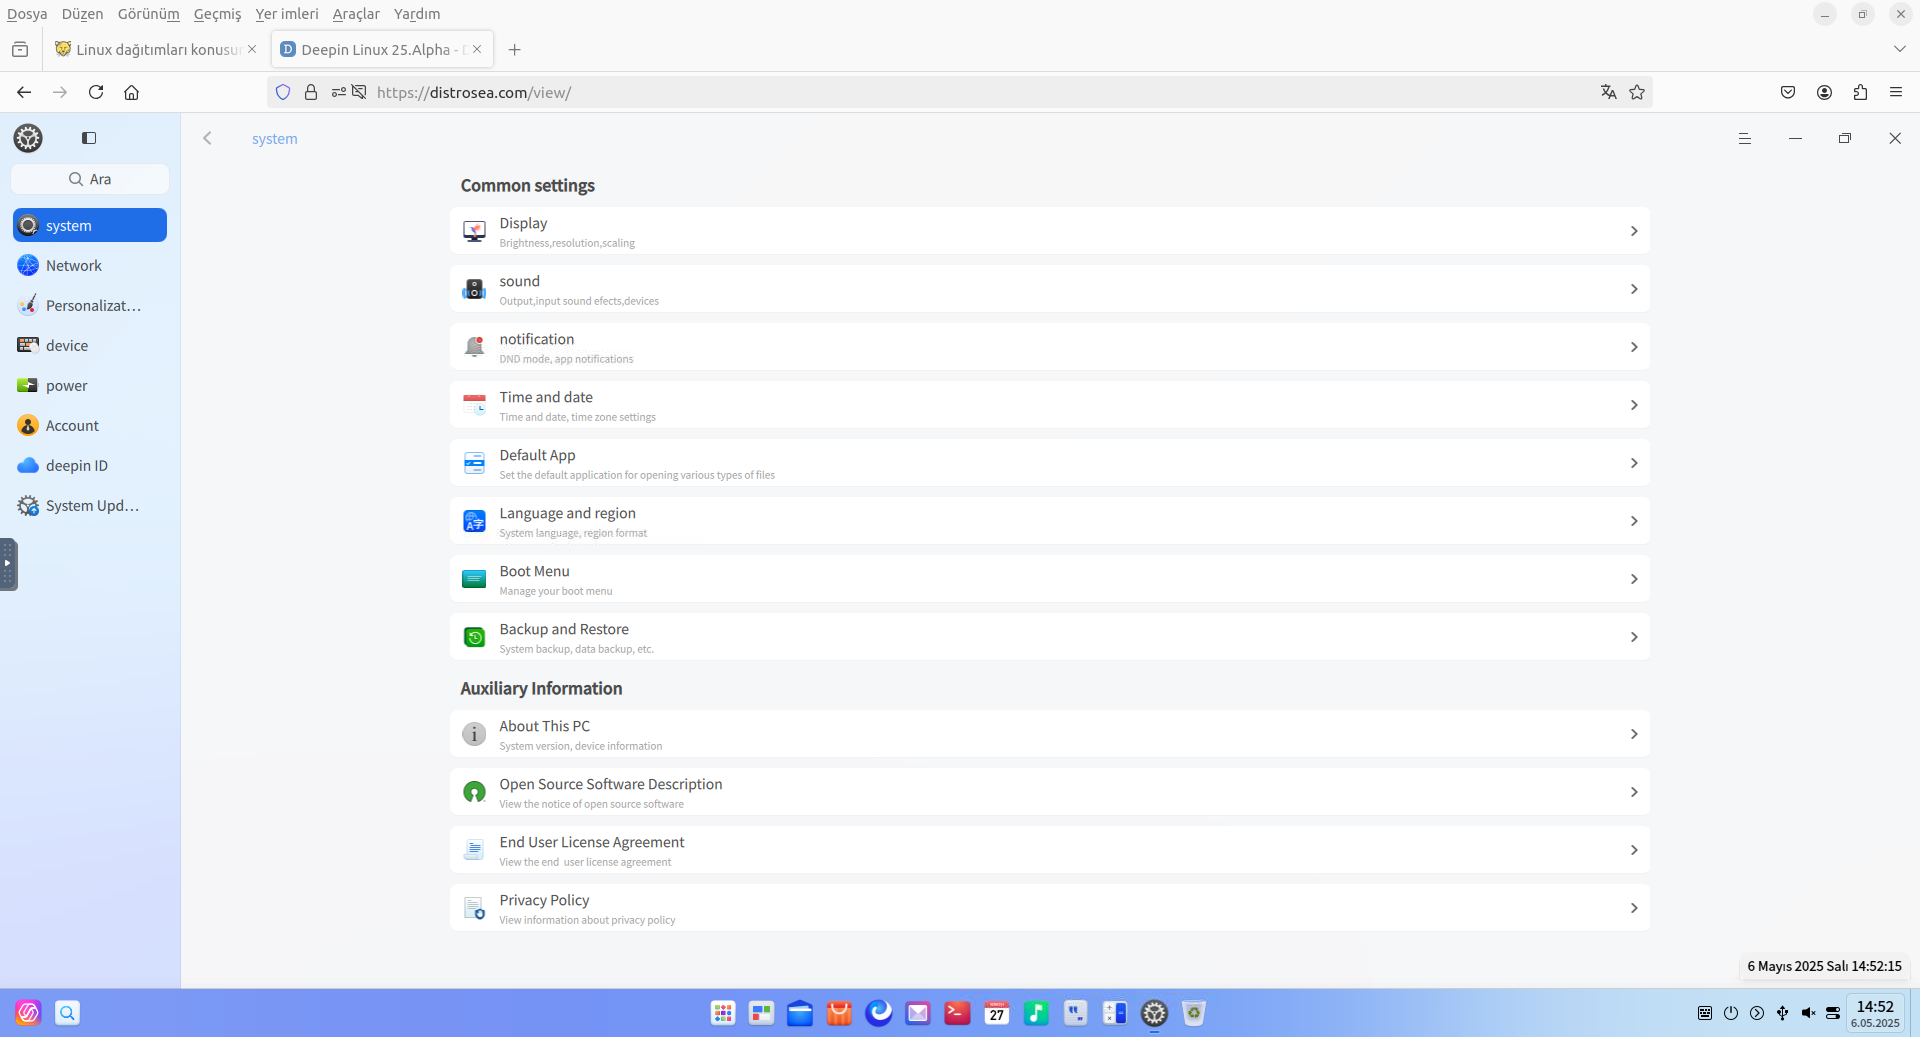
Task: Open the dock search magnifier
Action: [67, 1013]
